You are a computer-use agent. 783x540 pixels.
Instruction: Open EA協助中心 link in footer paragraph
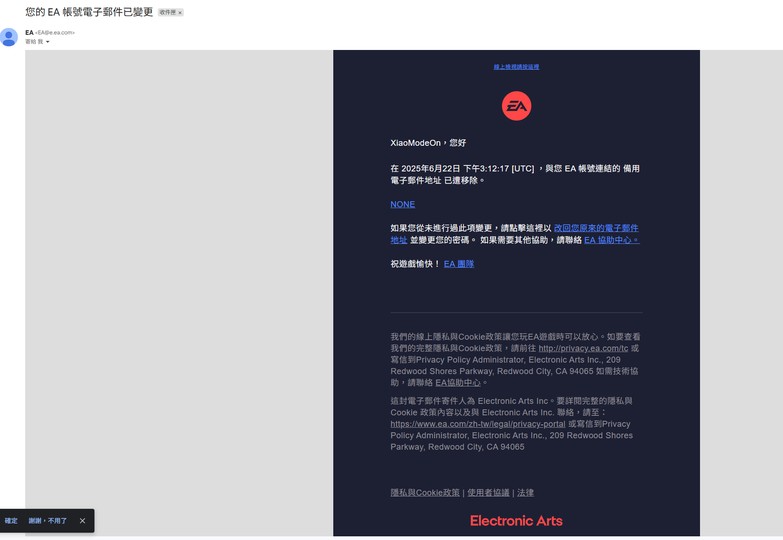coord(458,383)
